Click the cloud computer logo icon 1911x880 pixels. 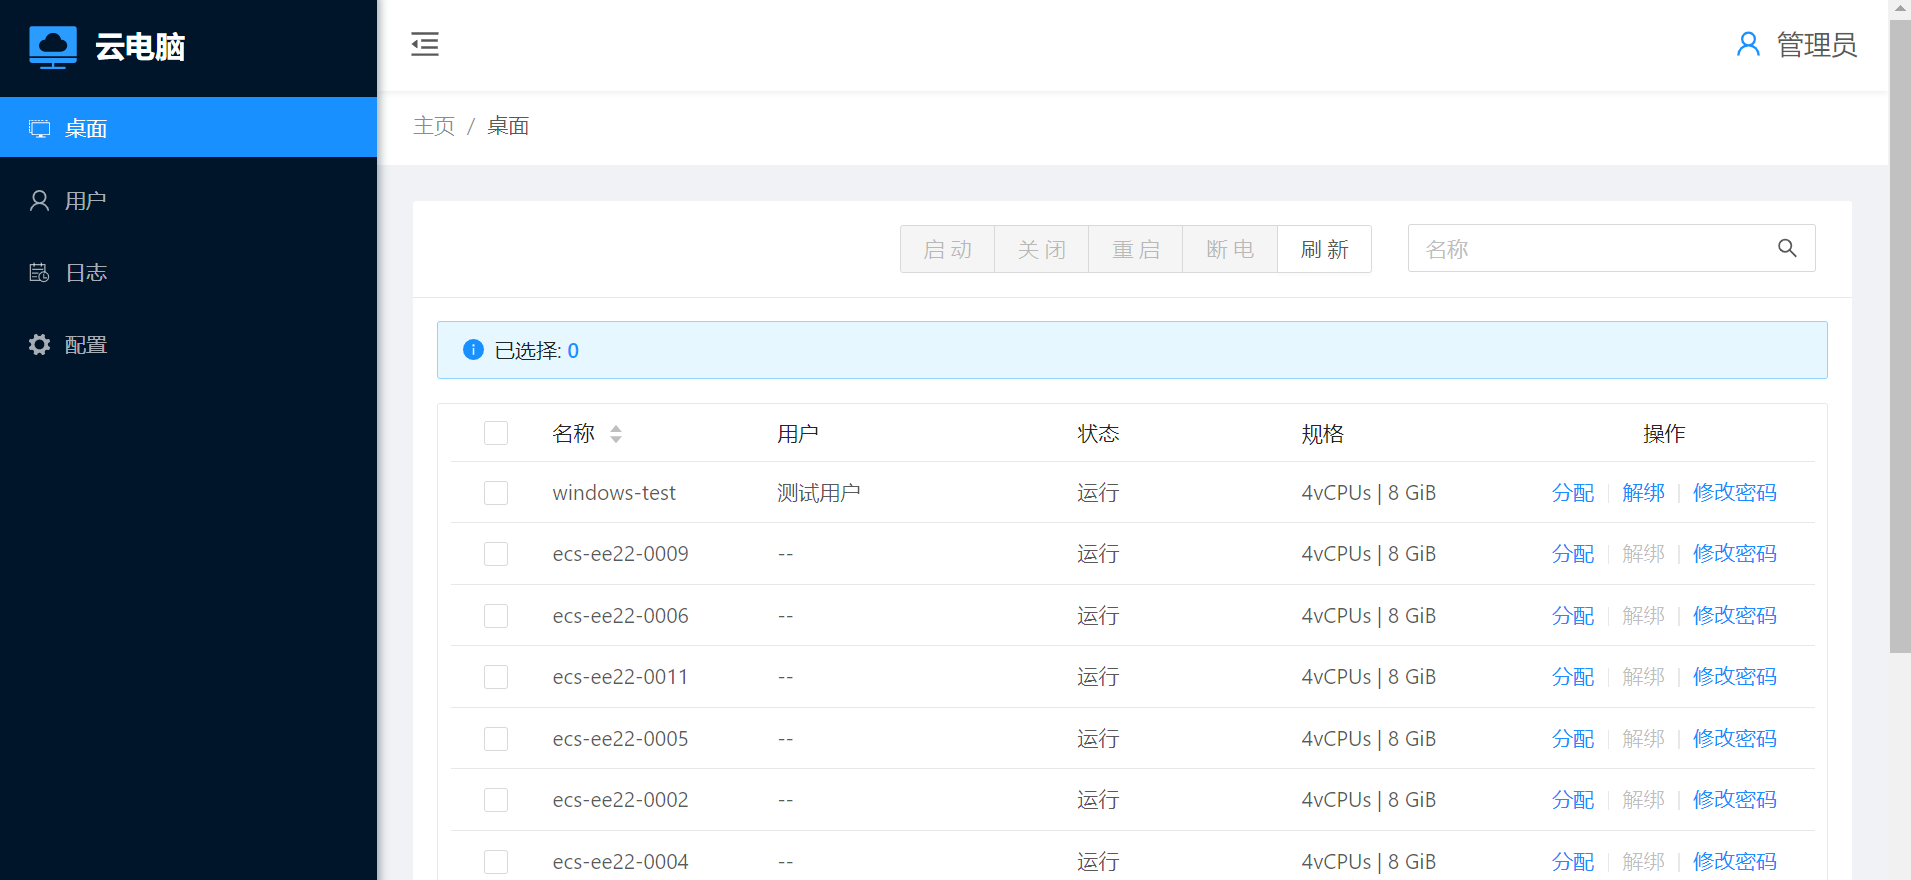53,47
